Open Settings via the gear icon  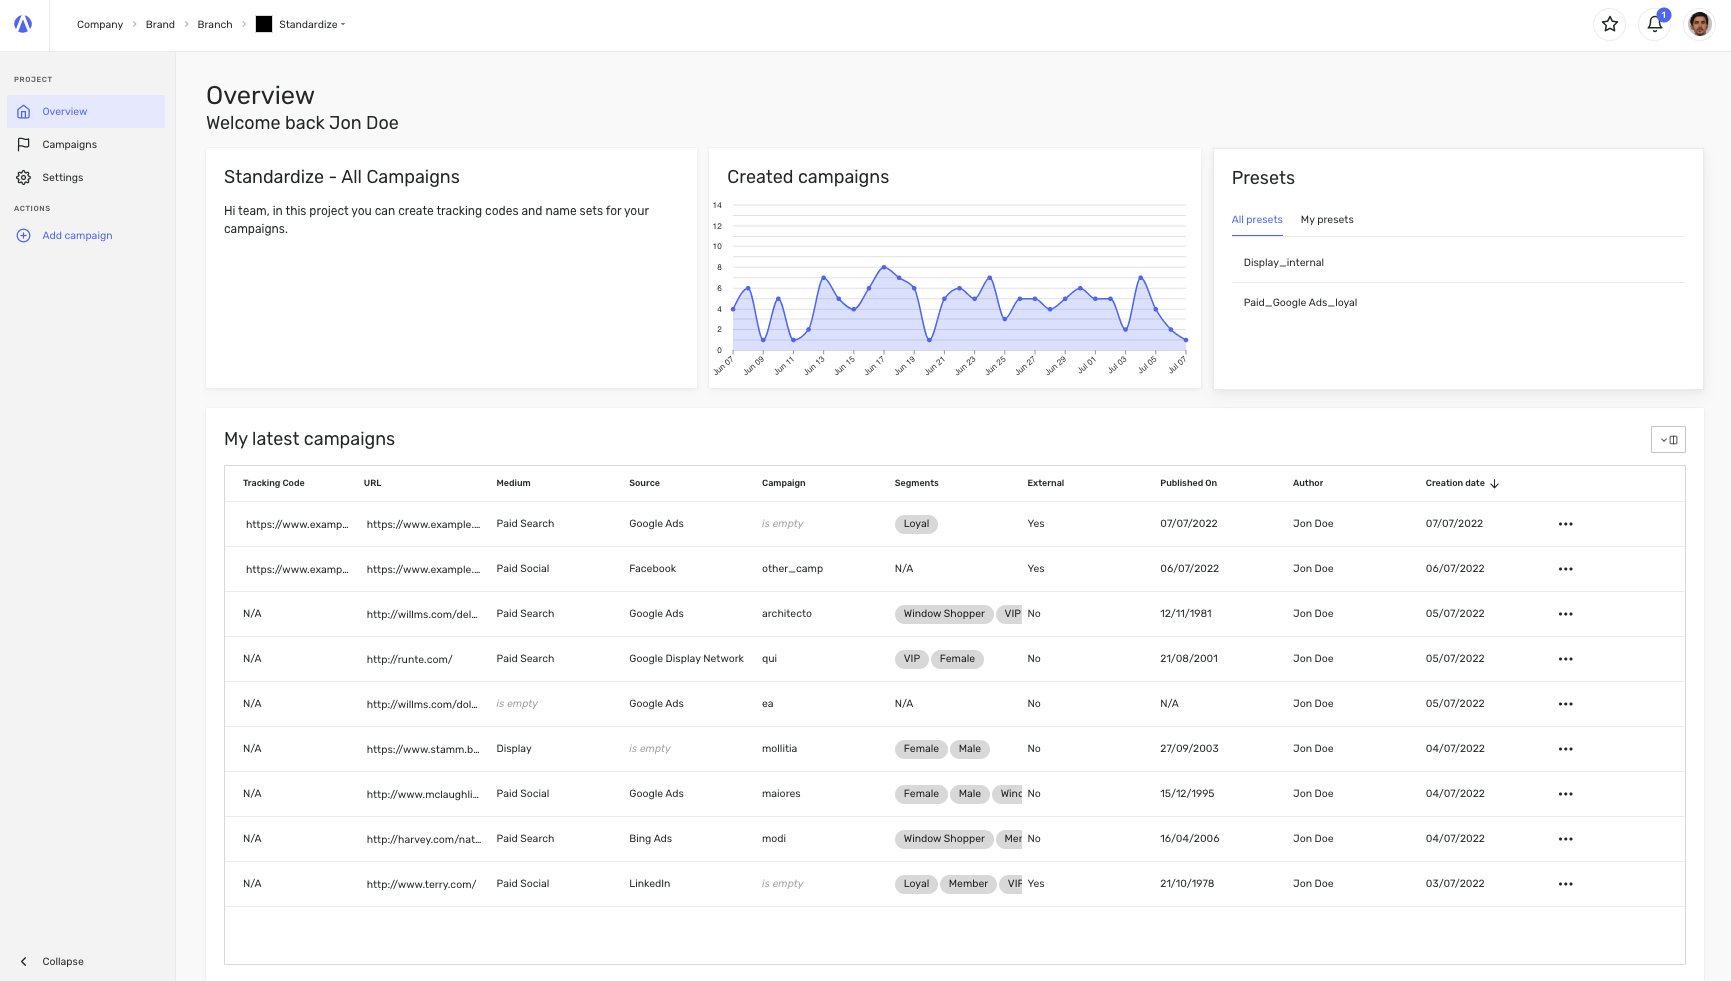click(24, 177)
